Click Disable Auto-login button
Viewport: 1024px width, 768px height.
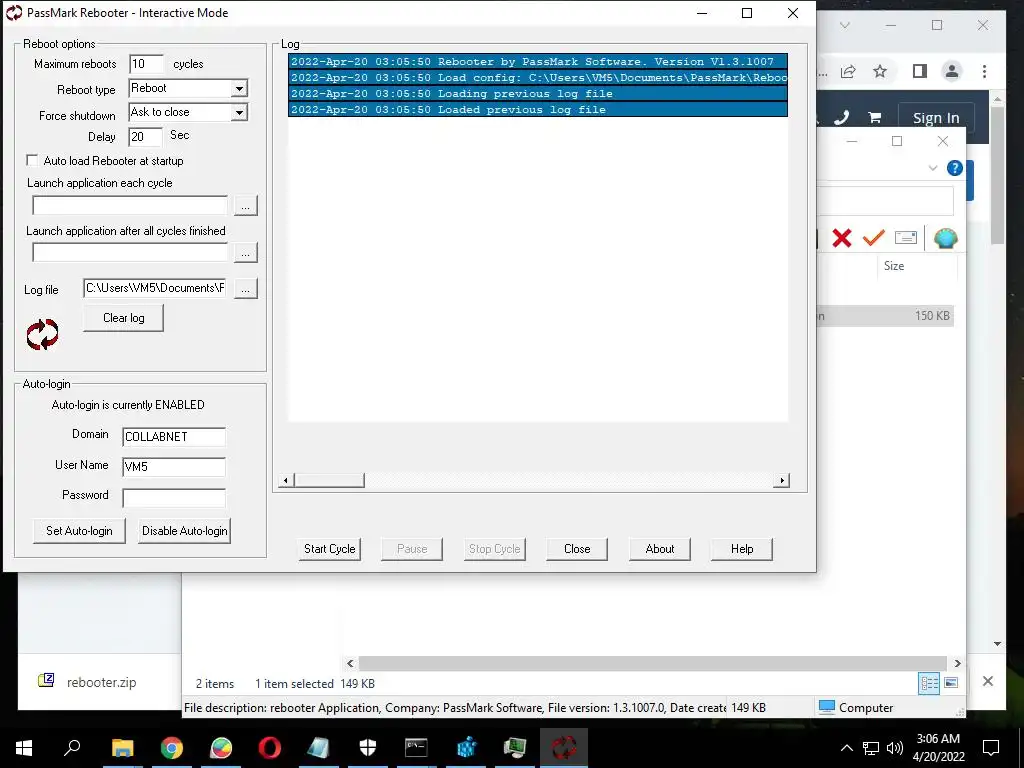coord(185,531)
